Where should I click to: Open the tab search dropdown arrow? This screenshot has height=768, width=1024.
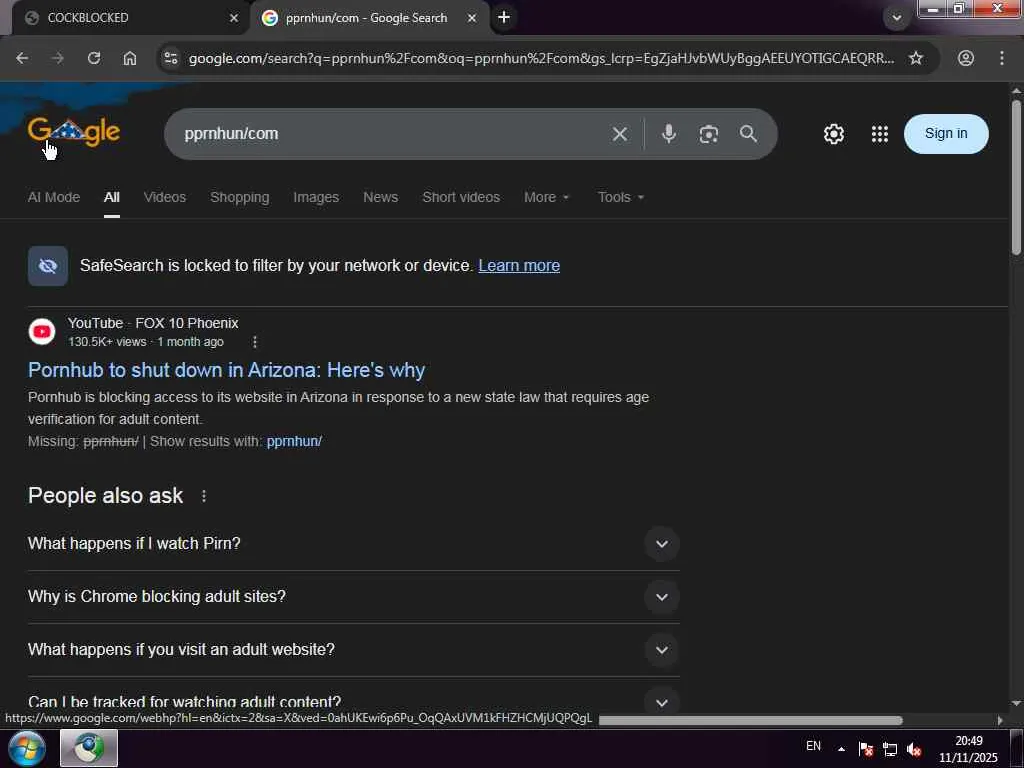click(x=897, y=18)
